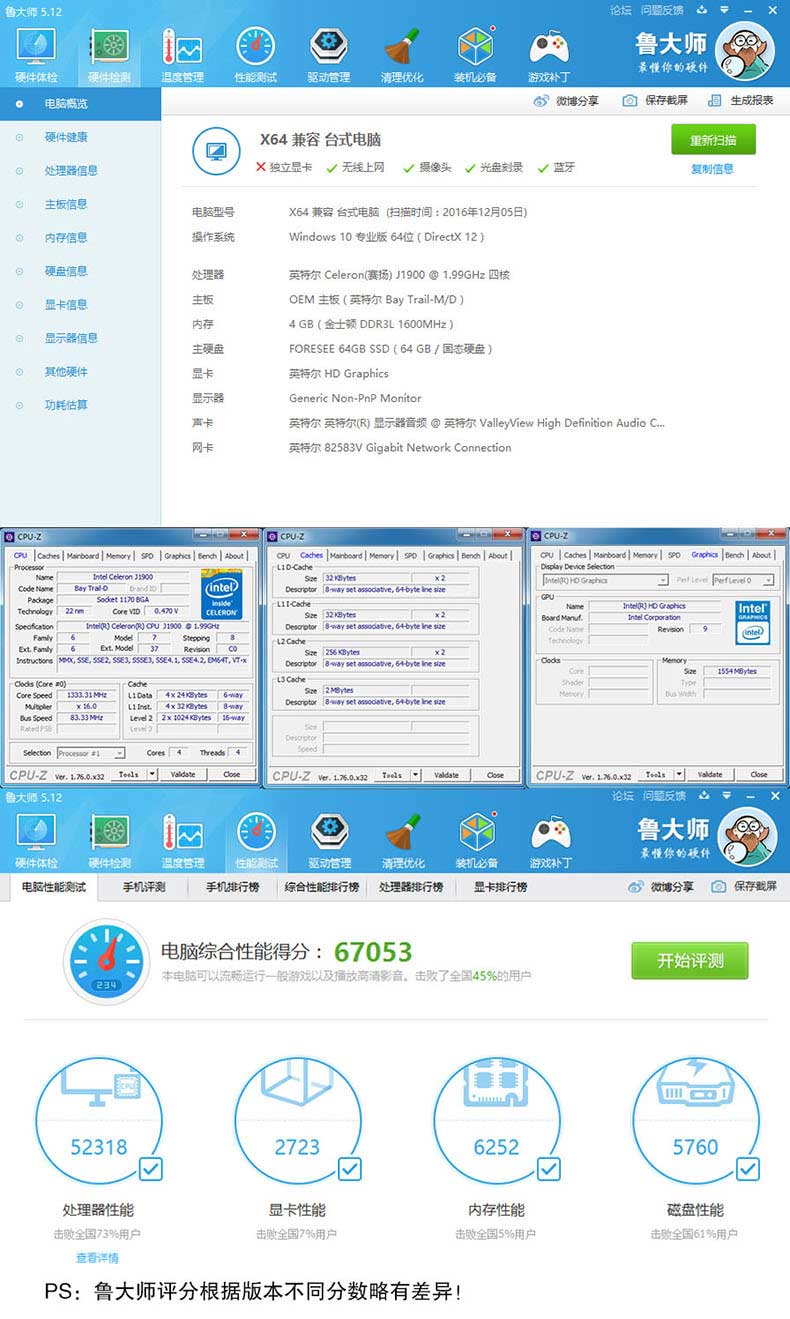
Task: Select the 电脑性能测试 tab
Action: 54,887
